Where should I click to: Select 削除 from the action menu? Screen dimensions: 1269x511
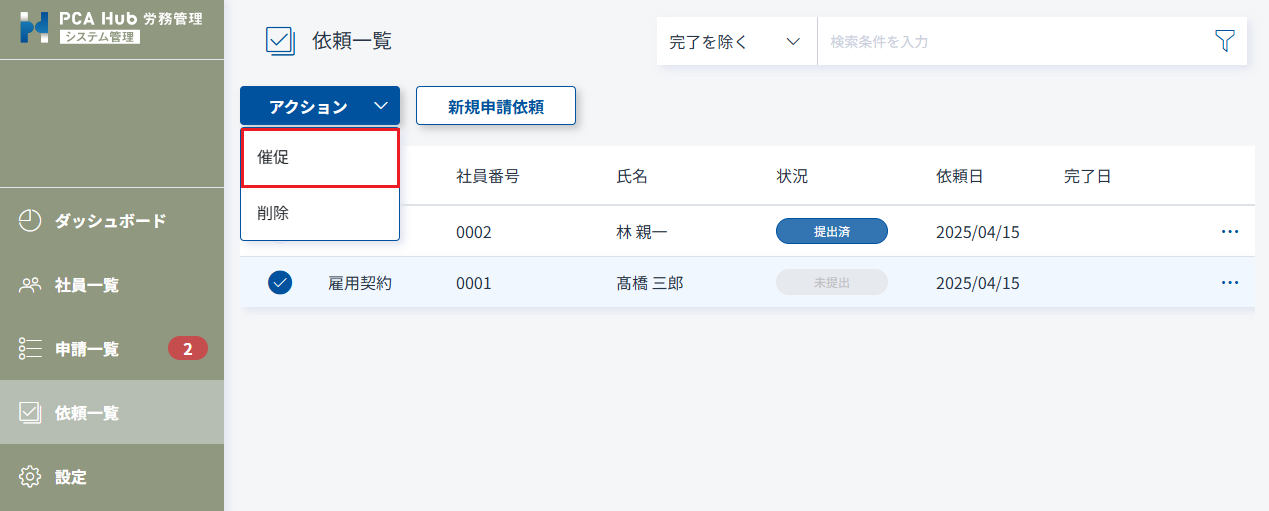click(x=320, y=213)
